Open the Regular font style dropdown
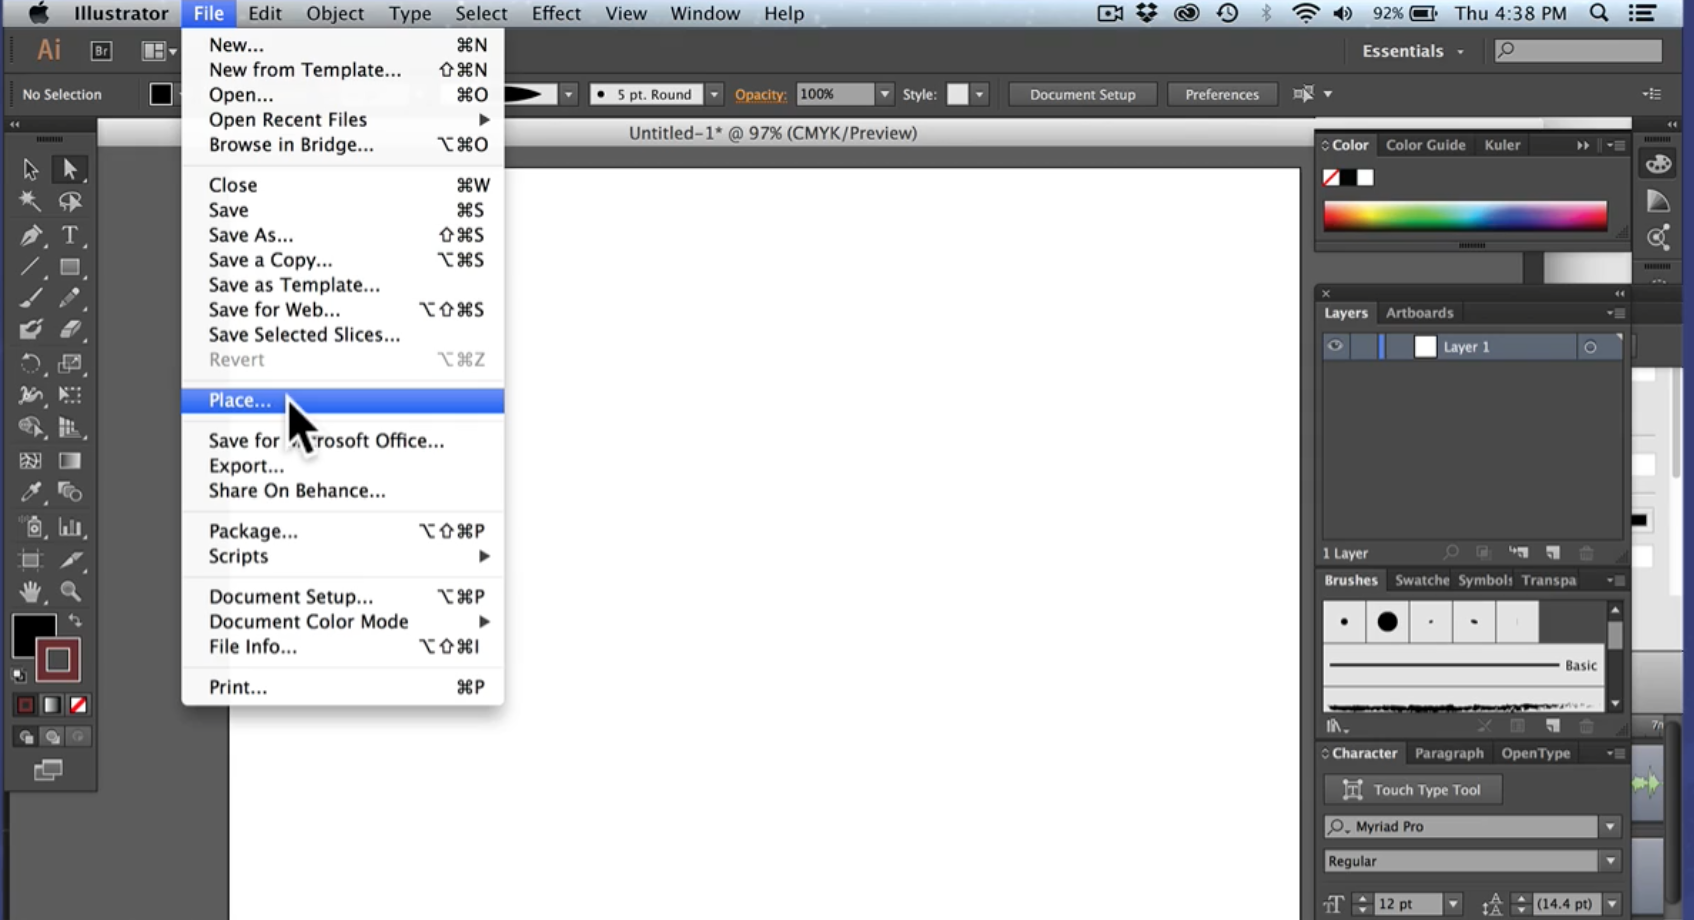Viewport: 1694px width, 920px height. click(x=1610, y=861)
